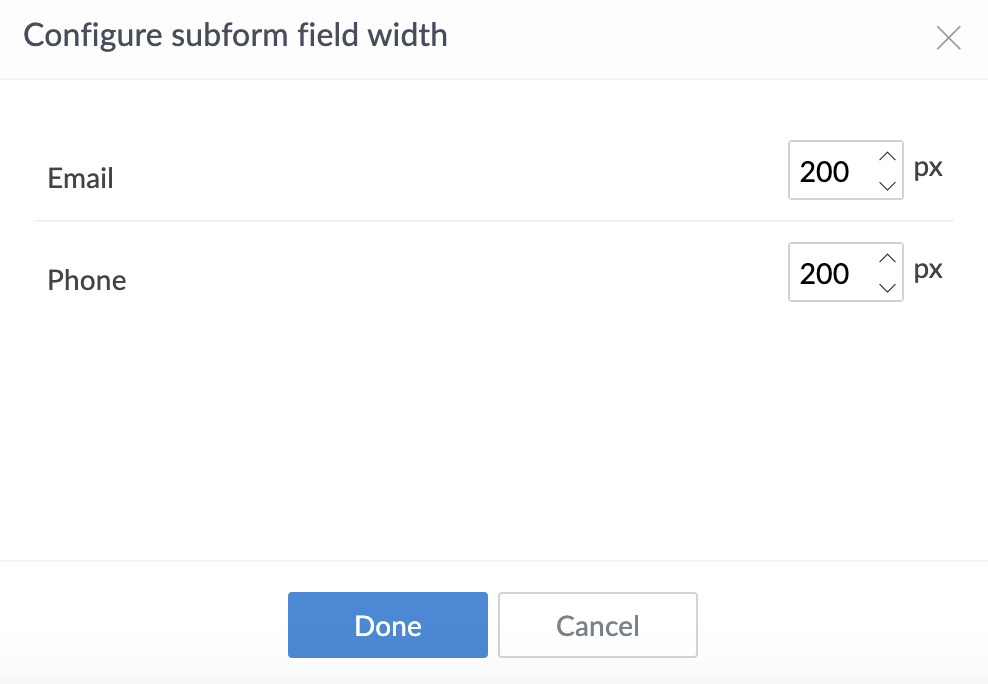Click the Phone field label
The image size is (988, 684).
(87, 281)
